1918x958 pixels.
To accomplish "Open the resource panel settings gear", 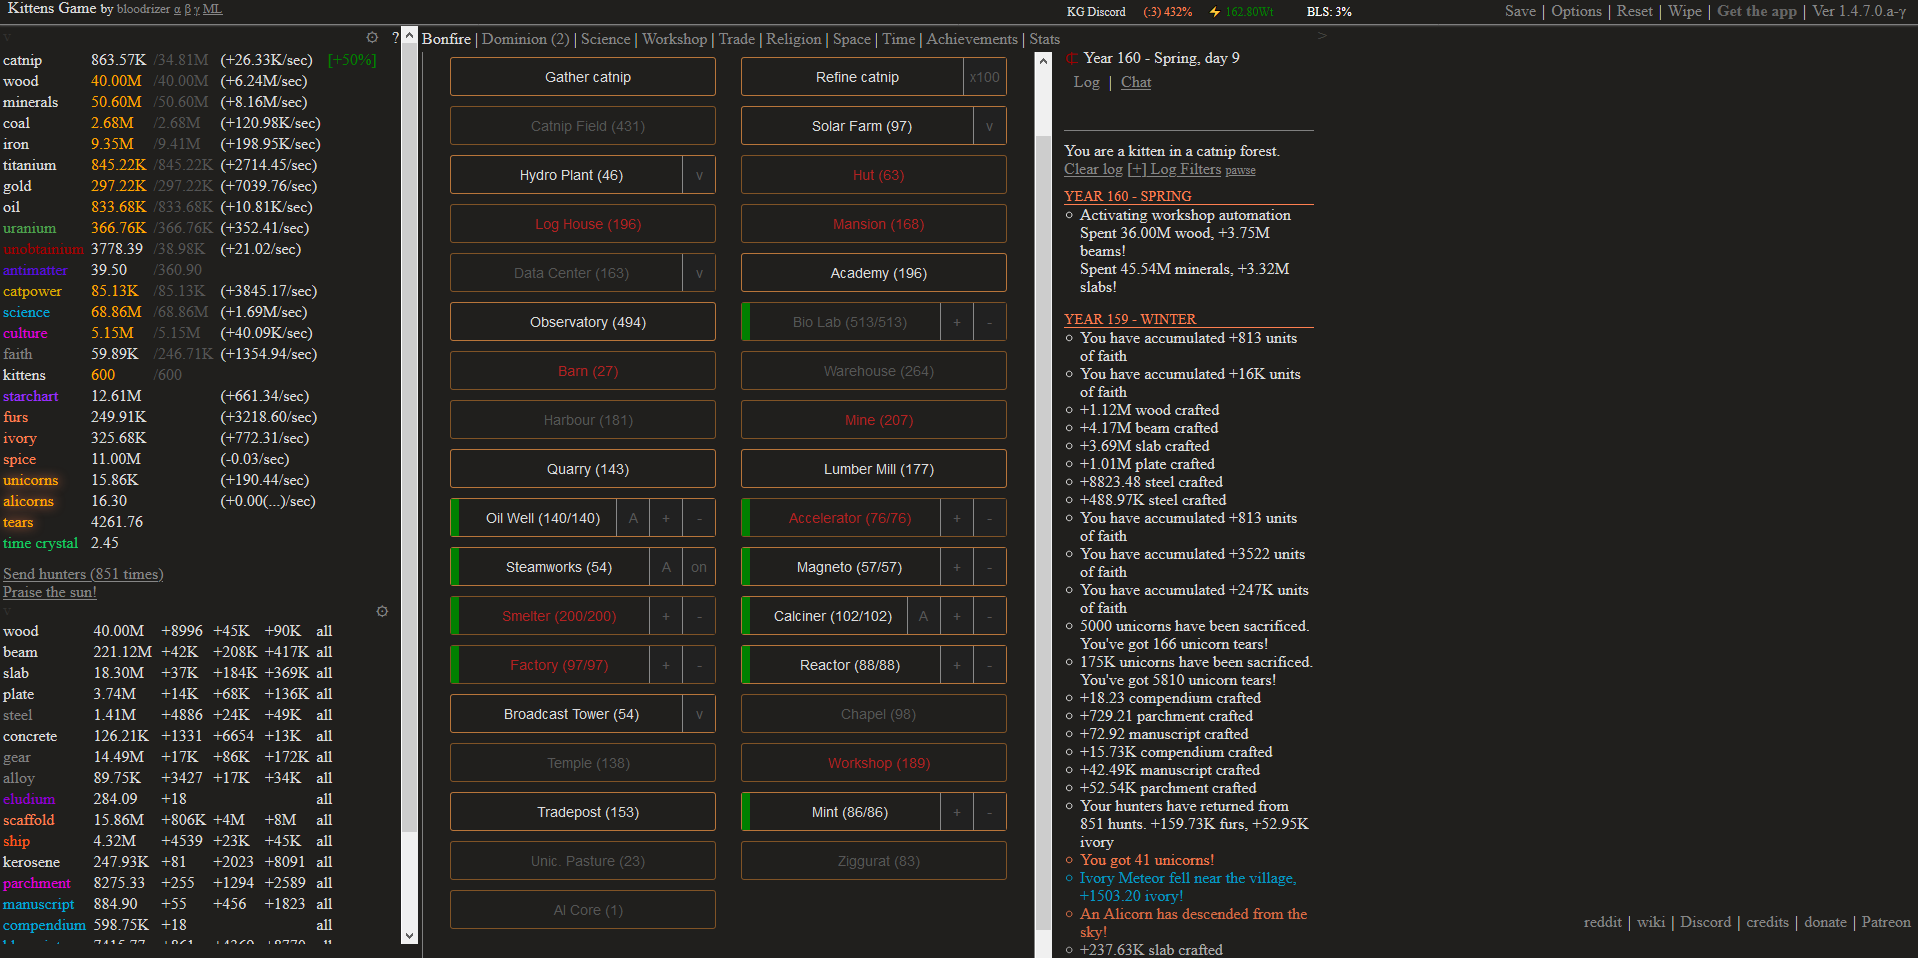I will pos(372,38).
